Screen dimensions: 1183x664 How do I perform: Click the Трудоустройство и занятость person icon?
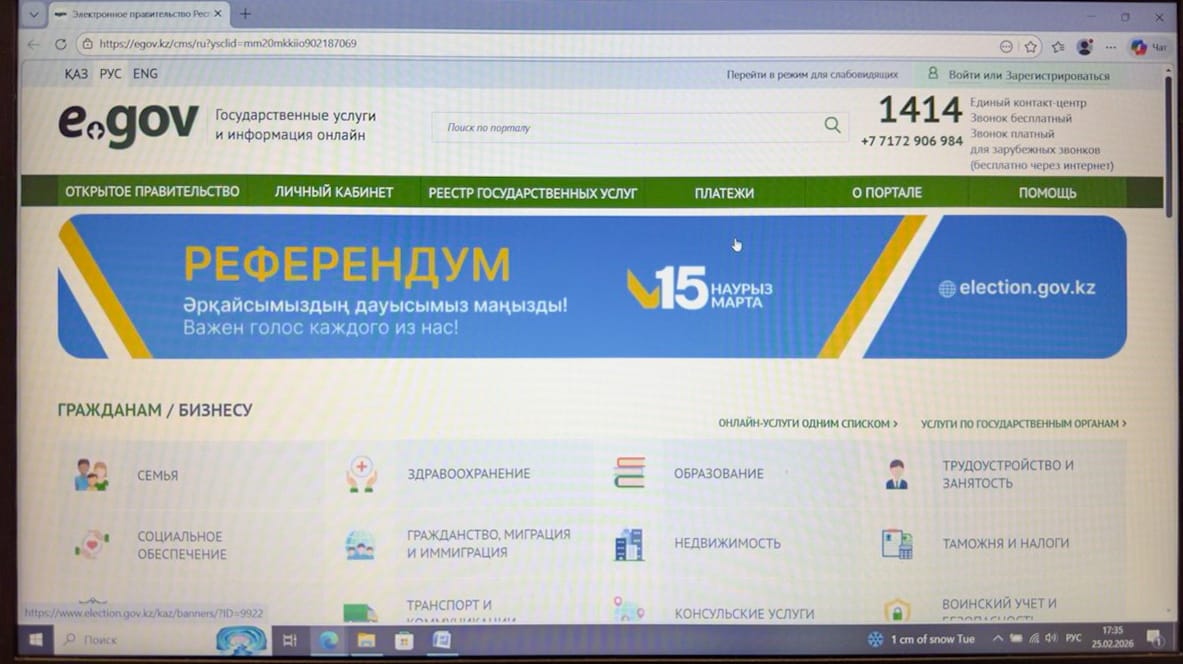[x=896, y=474]
